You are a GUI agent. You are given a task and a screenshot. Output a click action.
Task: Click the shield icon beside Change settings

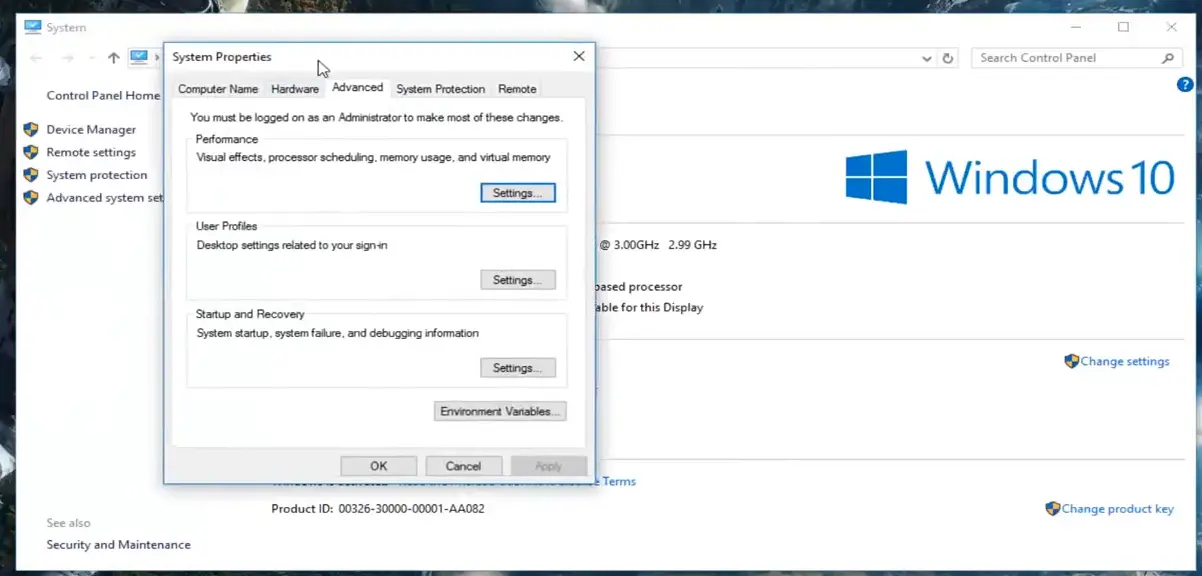click(x=1072, y=361)
